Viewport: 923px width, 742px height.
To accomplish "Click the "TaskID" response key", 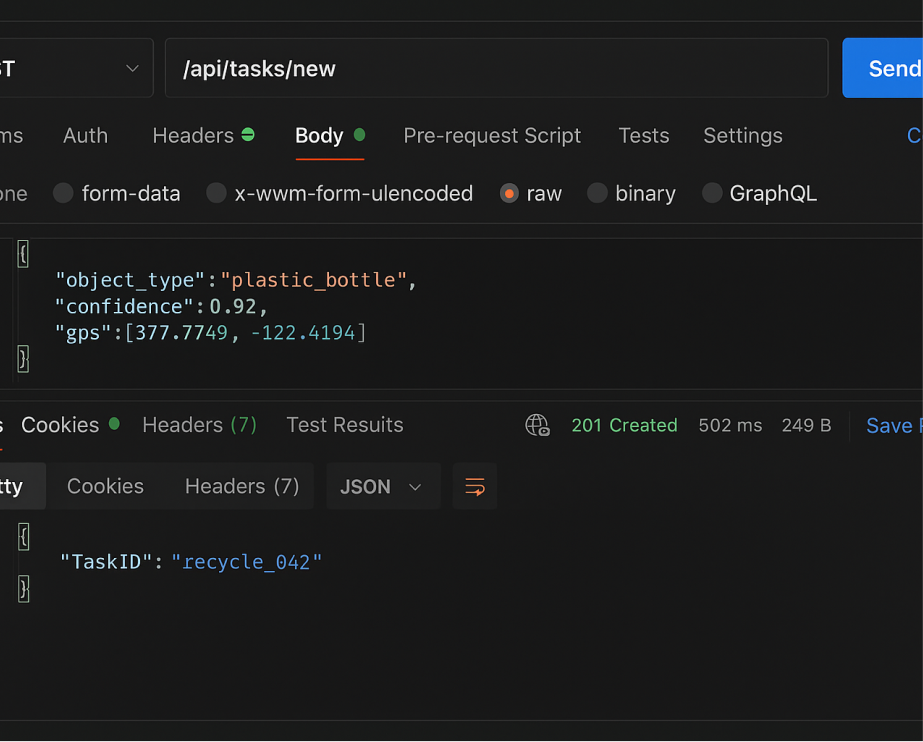I will pyautogui.click(x=106, y=562).
